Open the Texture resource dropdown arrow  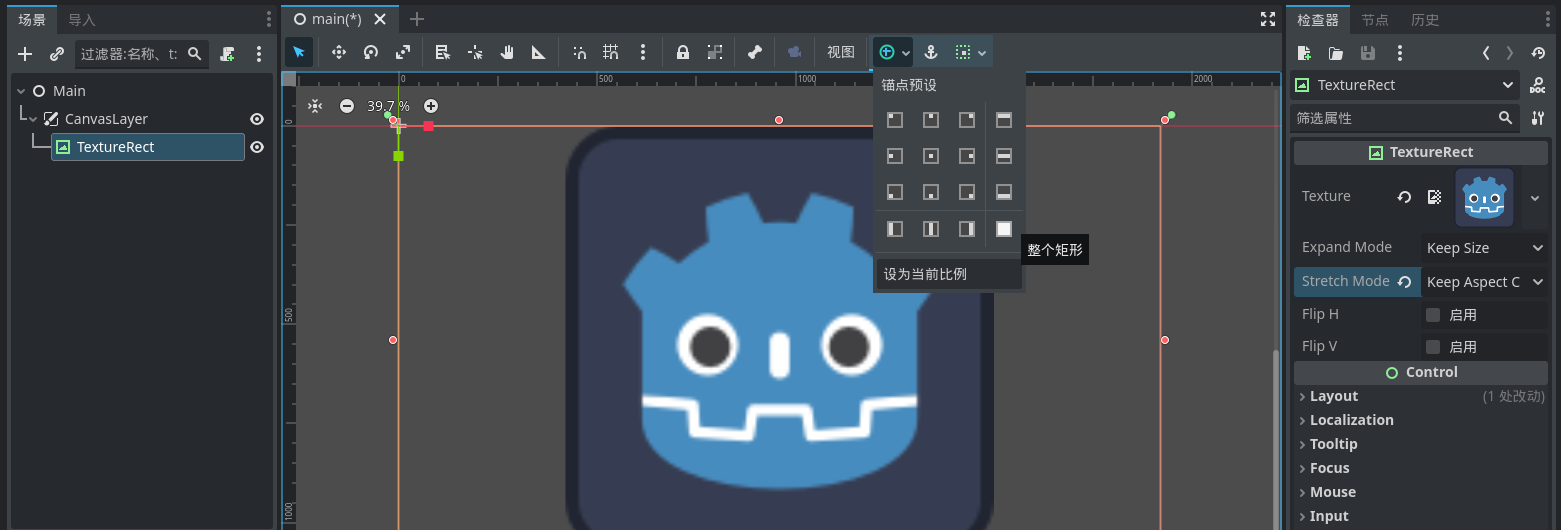[x=1535, y=197]
